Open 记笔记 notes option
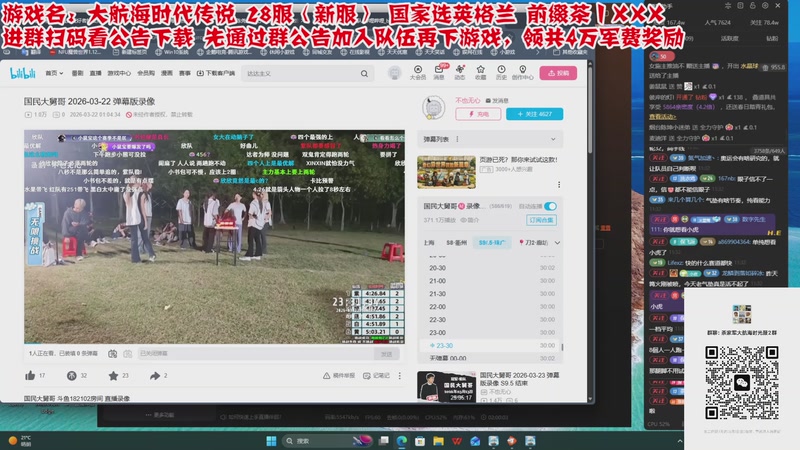800x450 pixels. (377, 376)
